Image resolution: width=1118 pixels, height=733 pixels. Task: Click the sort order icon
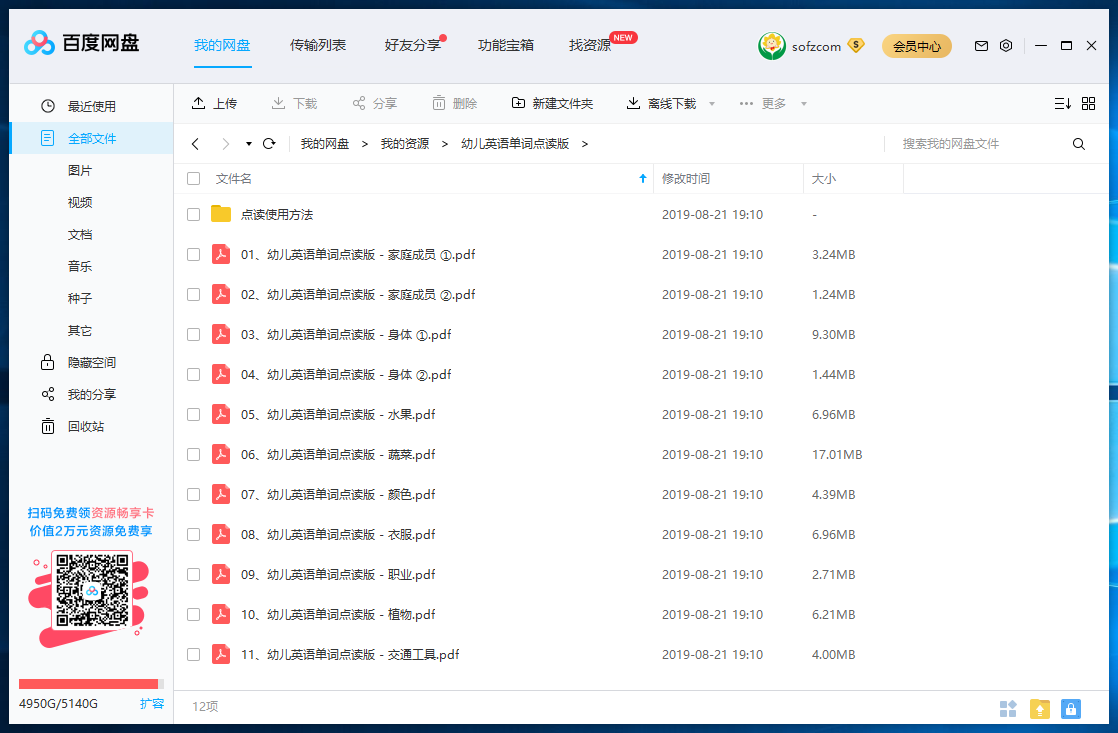coord(1062,103)
